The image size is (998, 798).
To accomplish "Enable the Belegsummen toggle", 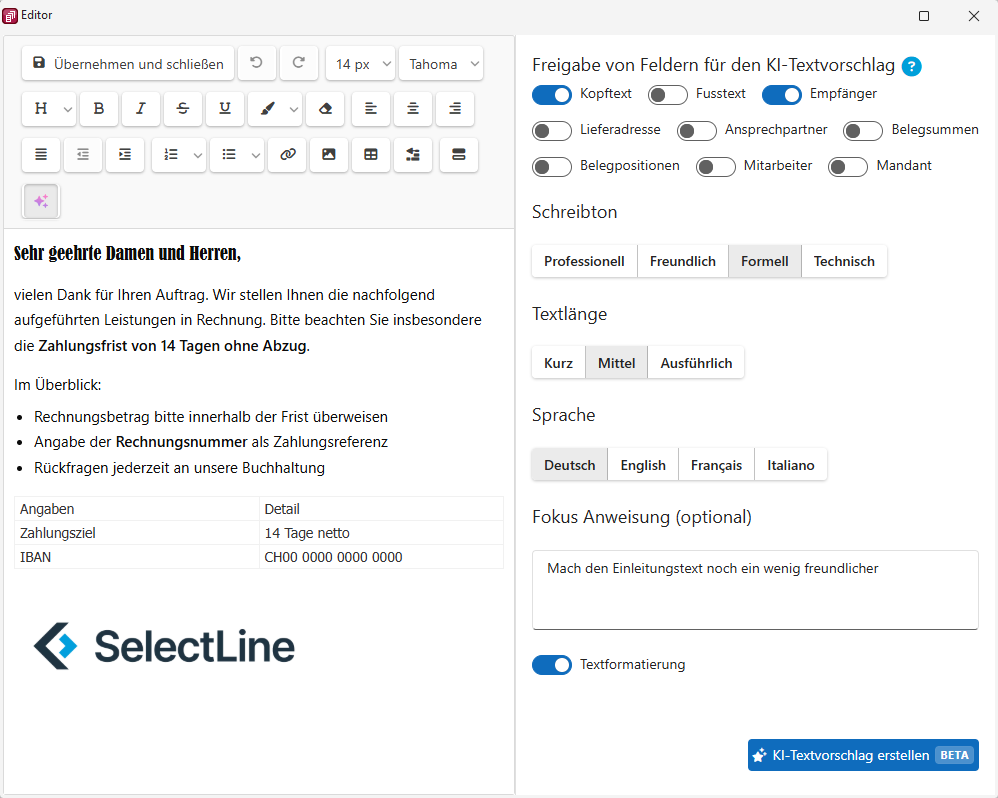I will [863, 131].
